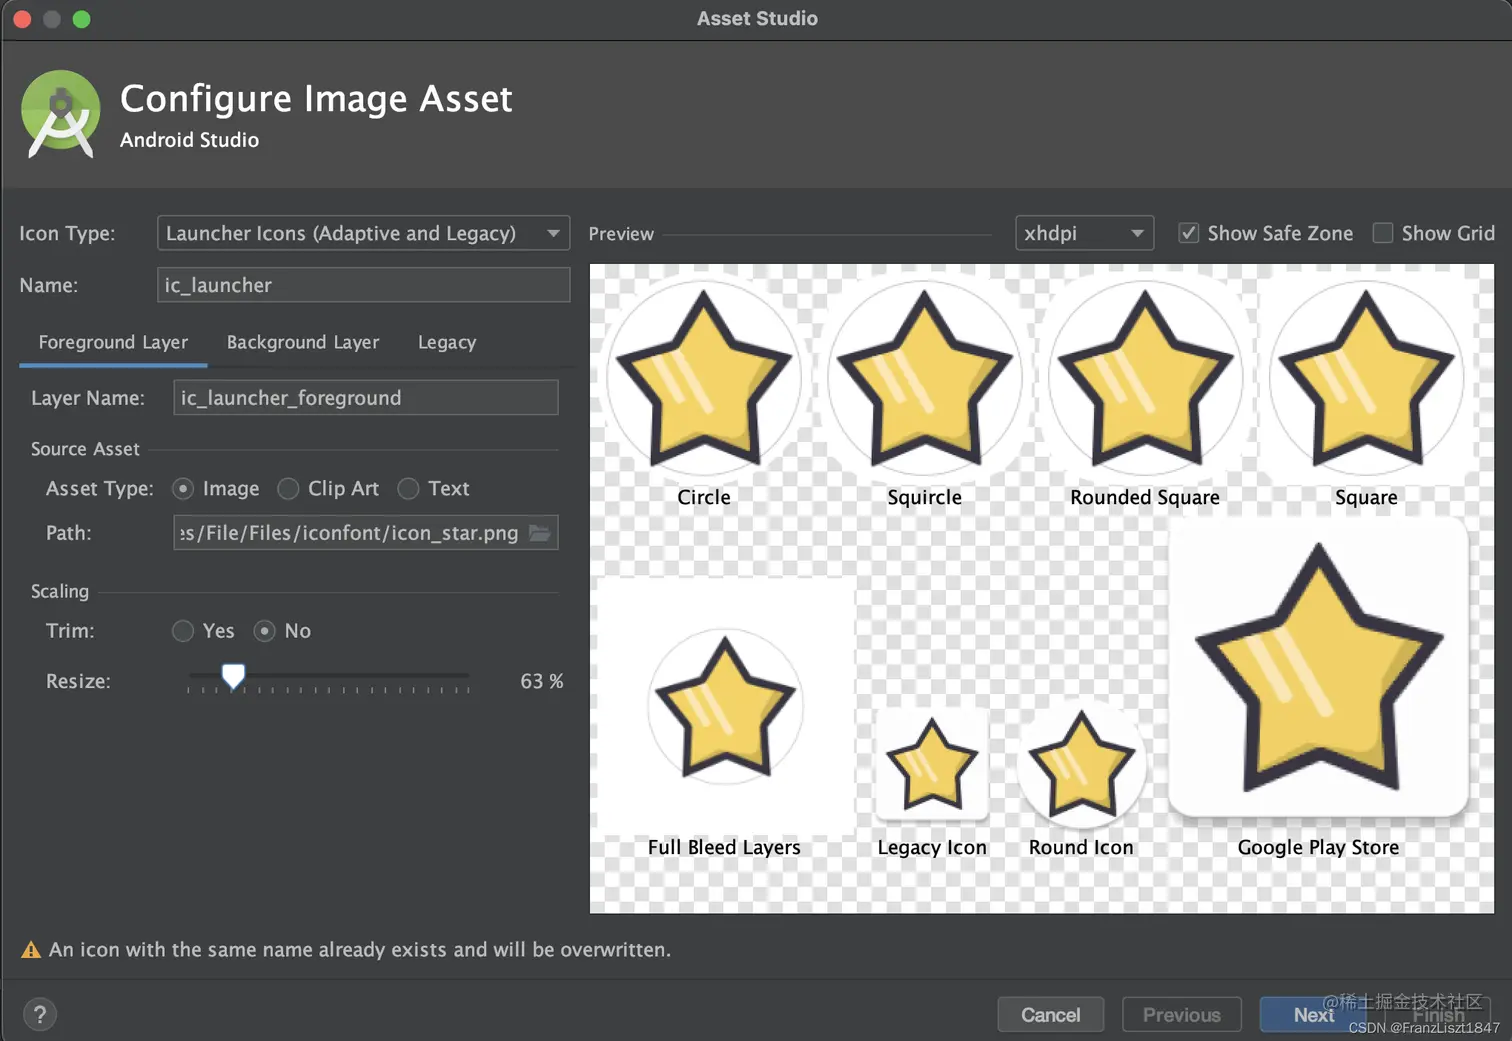This screenshot has height=1041, width=1512.
Task: Choose Clip Art asset type radio button
Action: [288, 489]
